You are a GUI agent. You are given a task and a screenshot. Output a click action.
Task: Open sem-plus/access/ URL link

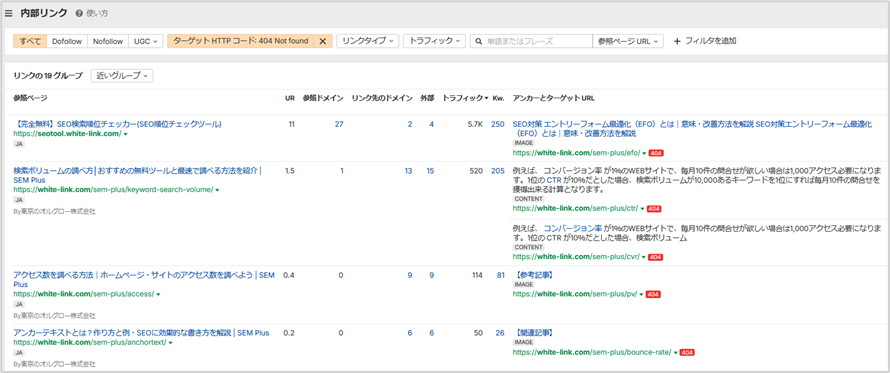(83, 294)
